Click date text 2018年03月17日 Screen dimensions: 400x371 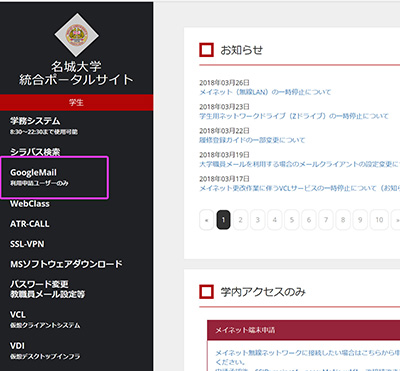(x=224, y=179)
